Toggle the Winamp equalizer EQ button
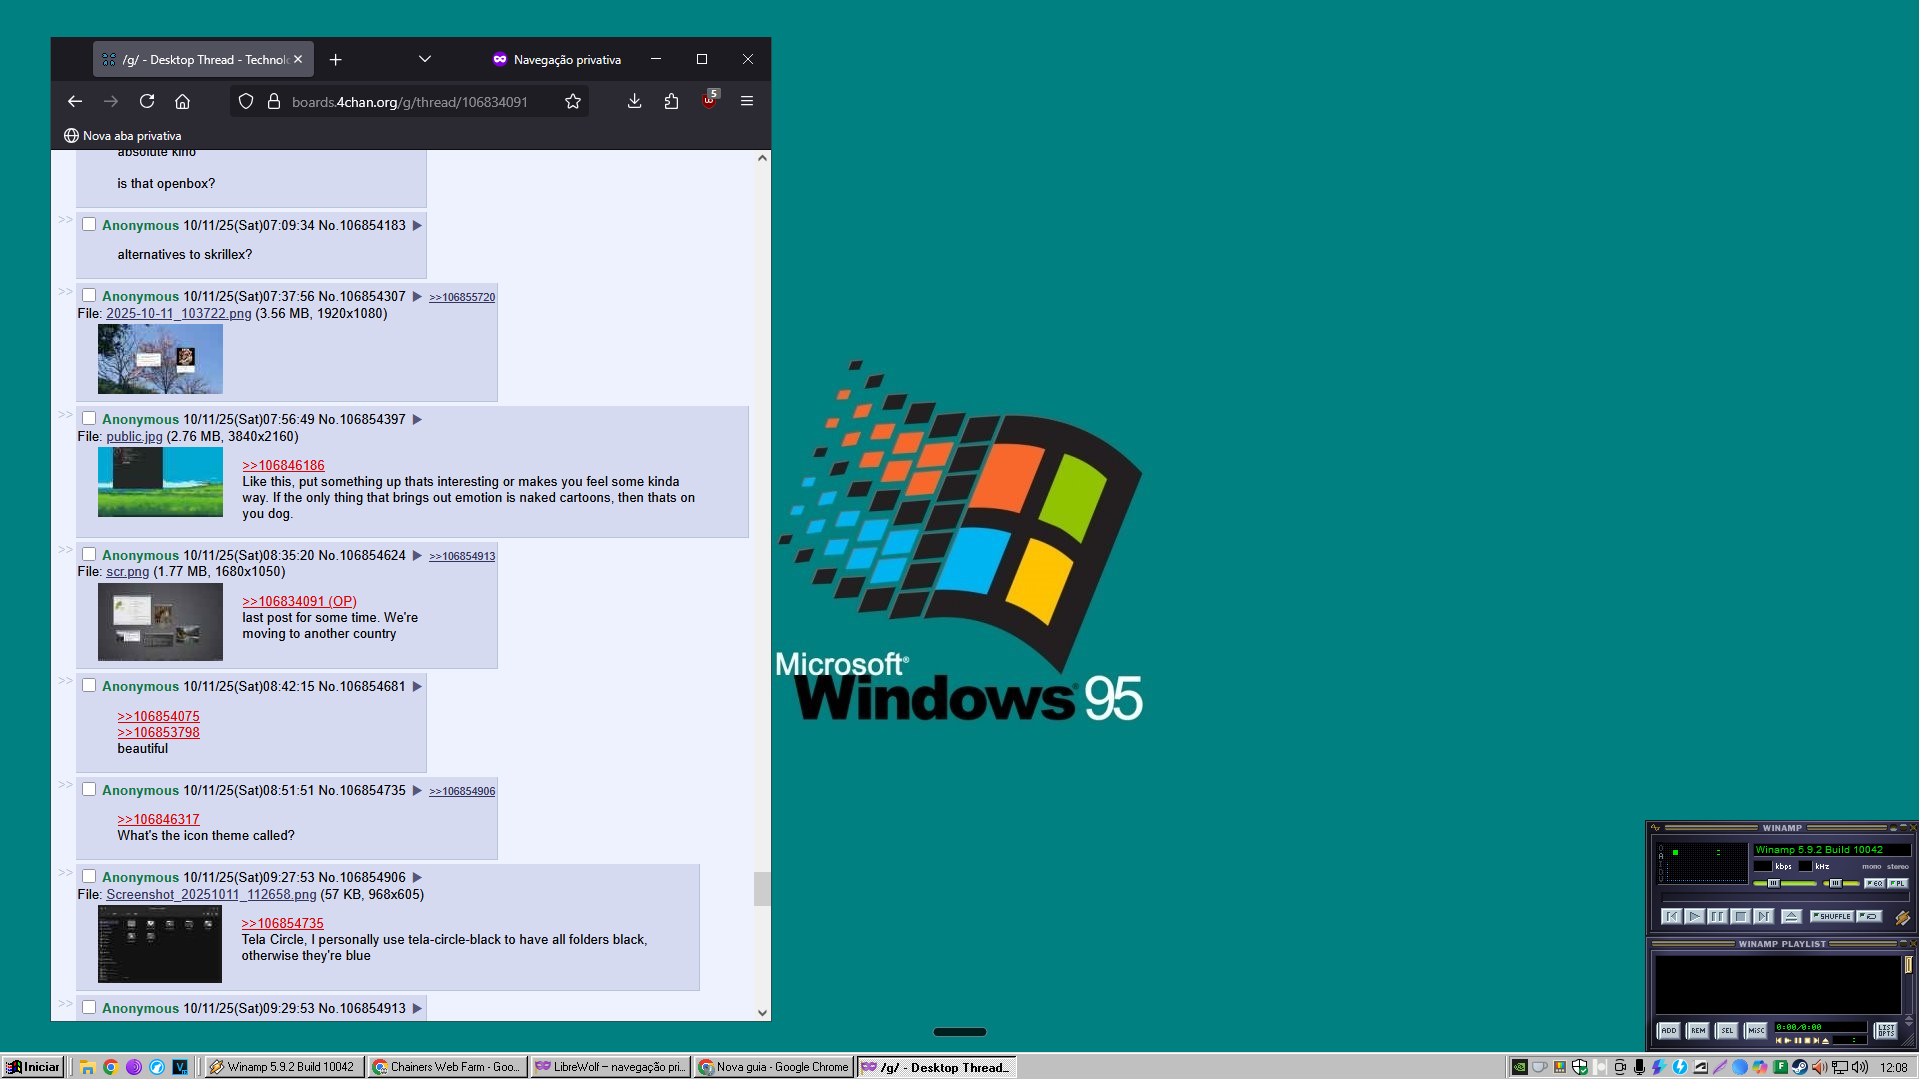Image resolution: width=1919 pixels, height=1079 pixels. [x=1874, y=883]
